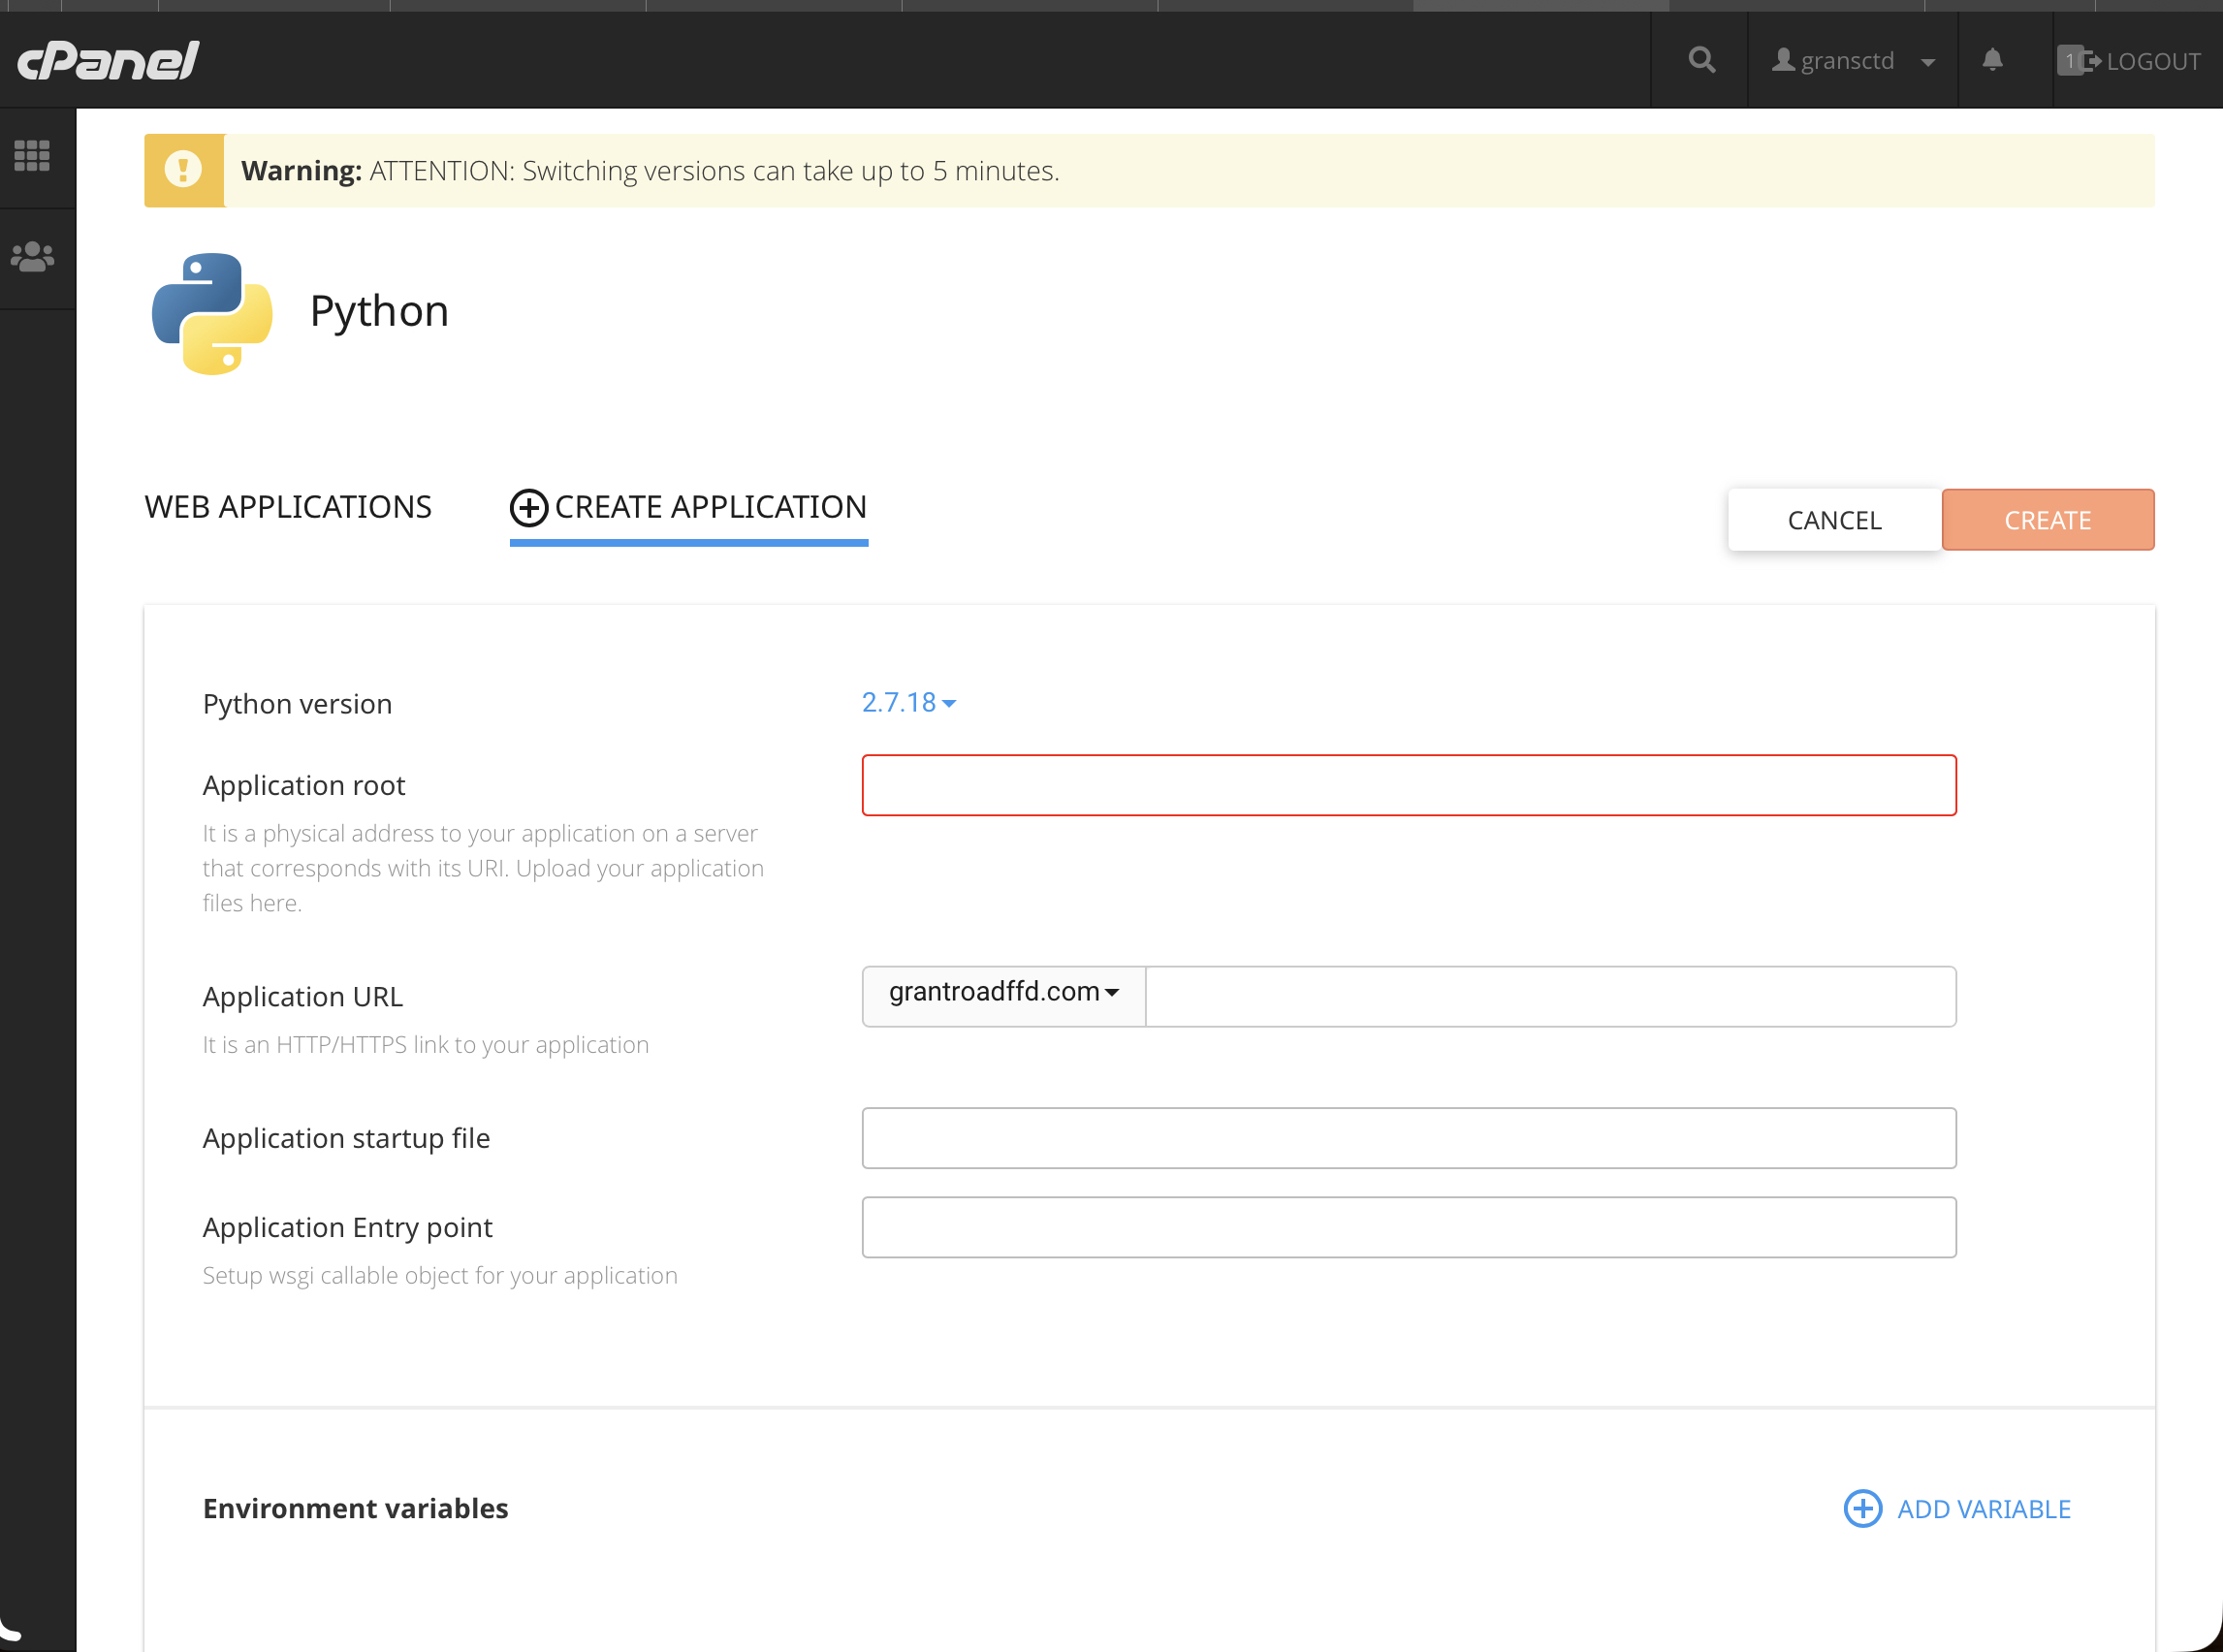2223x1652 pixels.
Task: Focus the Application root input field
Action: 1408,786
